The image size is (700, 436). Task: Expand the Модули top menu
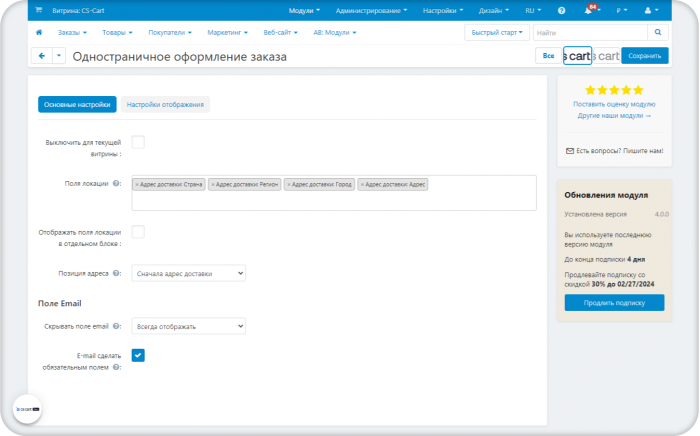304,10
